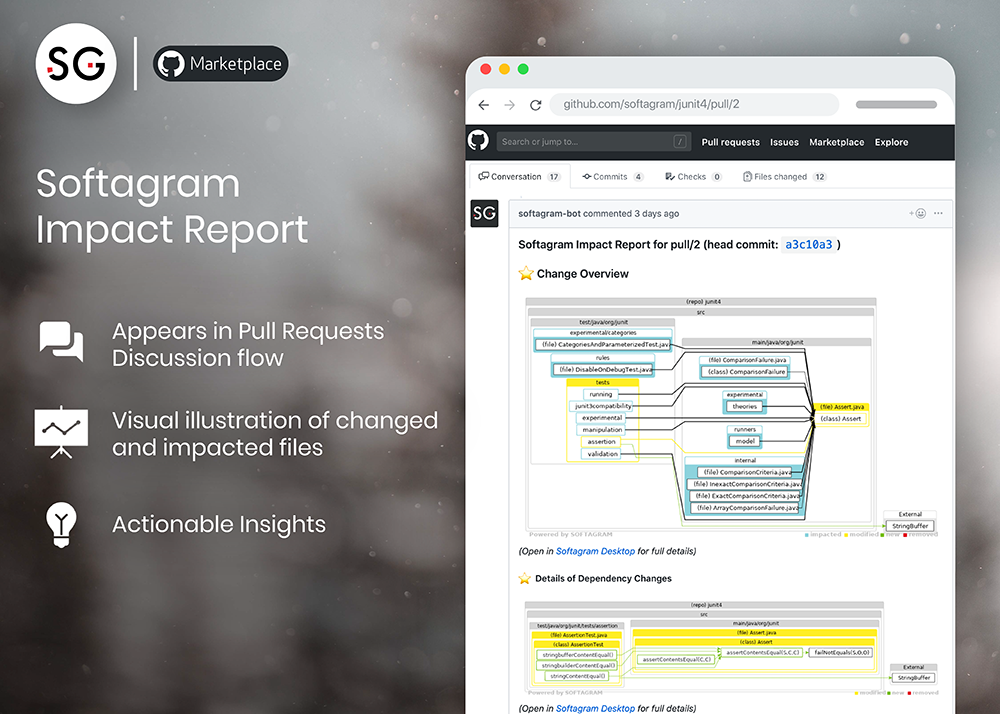
Task: Click the a3c10a3 commit link
Action: pos(810,243)
